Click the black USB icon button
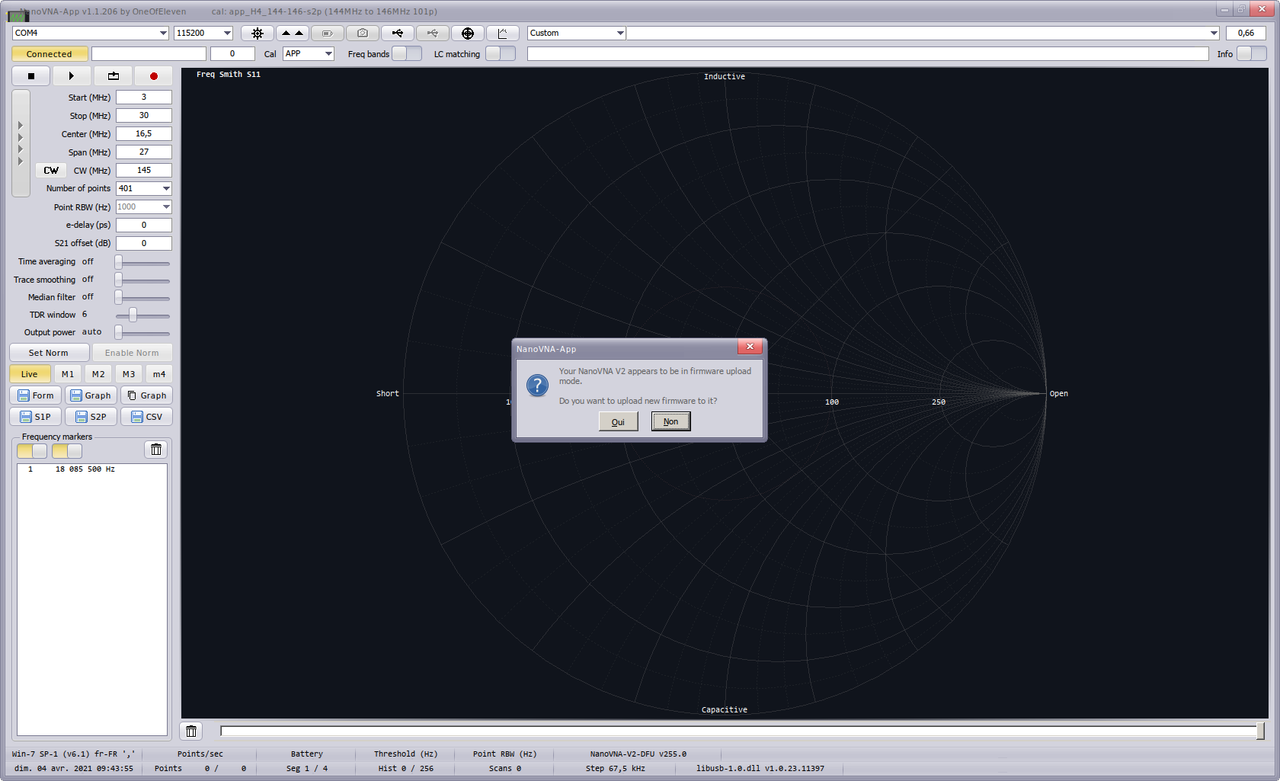Image resolution: width=1280 pixels, height=781 pixels. (397, 33)
